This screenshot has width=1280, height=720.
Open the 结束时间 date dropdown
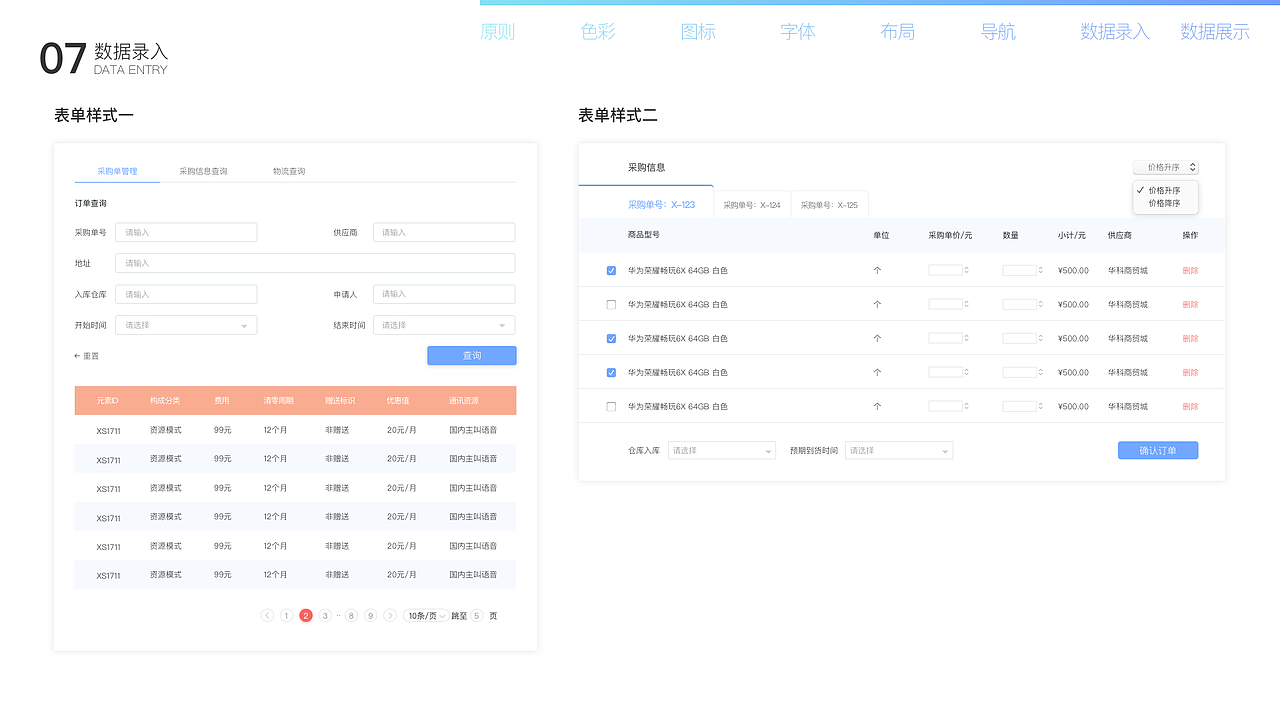tap(444, 325)
